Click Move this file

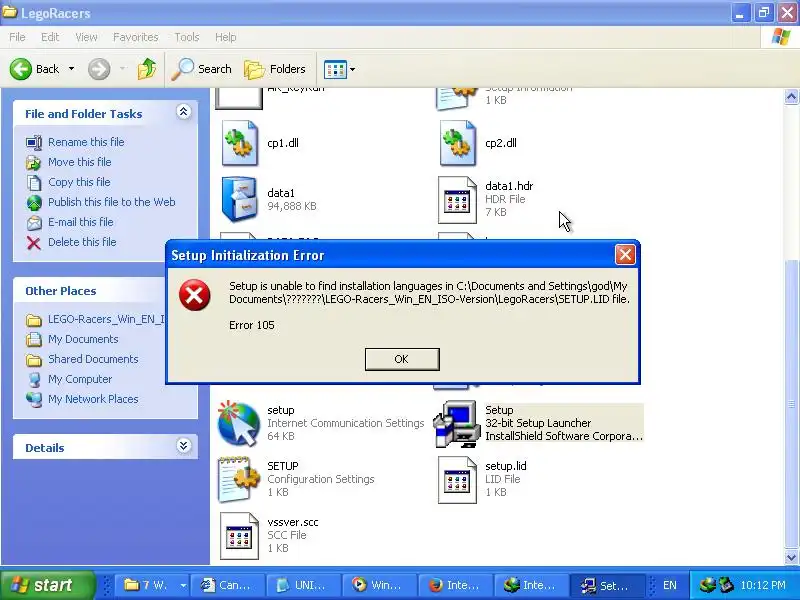coord(80,162)
